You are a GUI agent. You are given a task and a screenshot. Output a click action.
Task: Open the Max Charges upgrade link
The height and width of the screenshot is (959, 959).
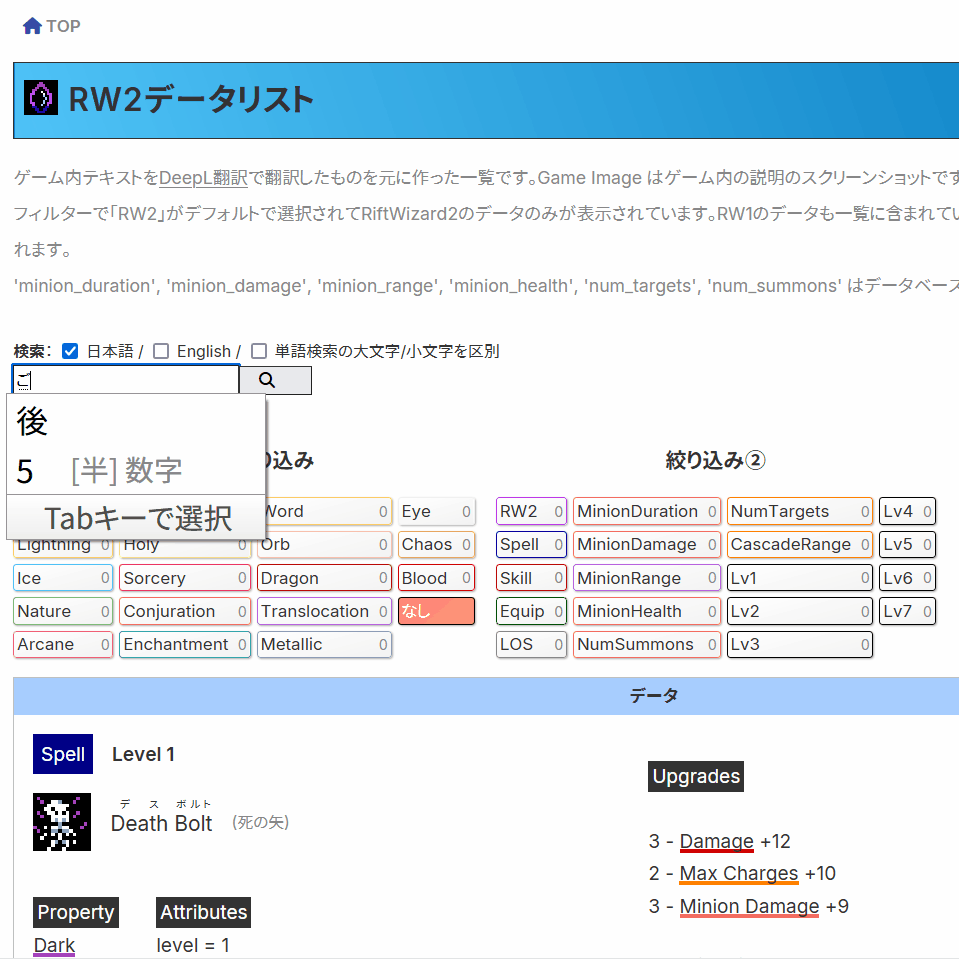[738, 873]
